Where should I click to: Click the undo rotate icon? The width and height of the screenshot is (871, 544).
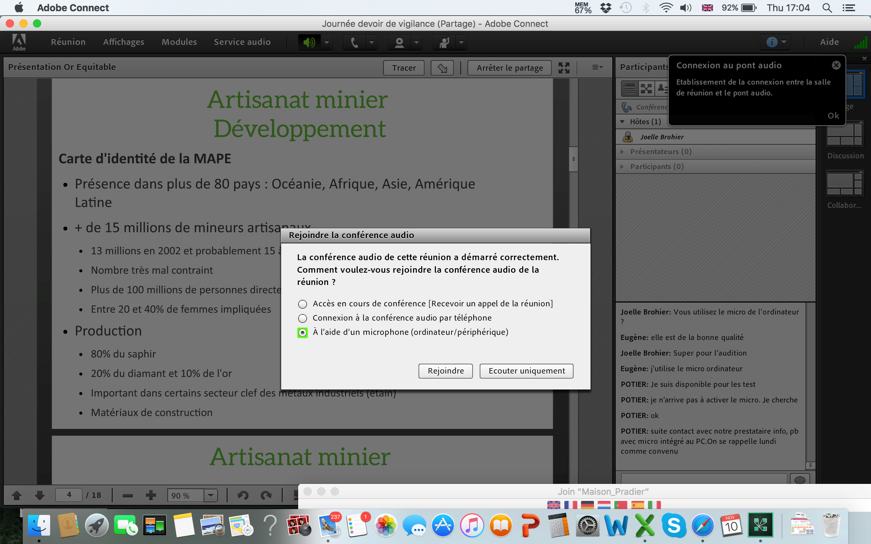(243, 495)
